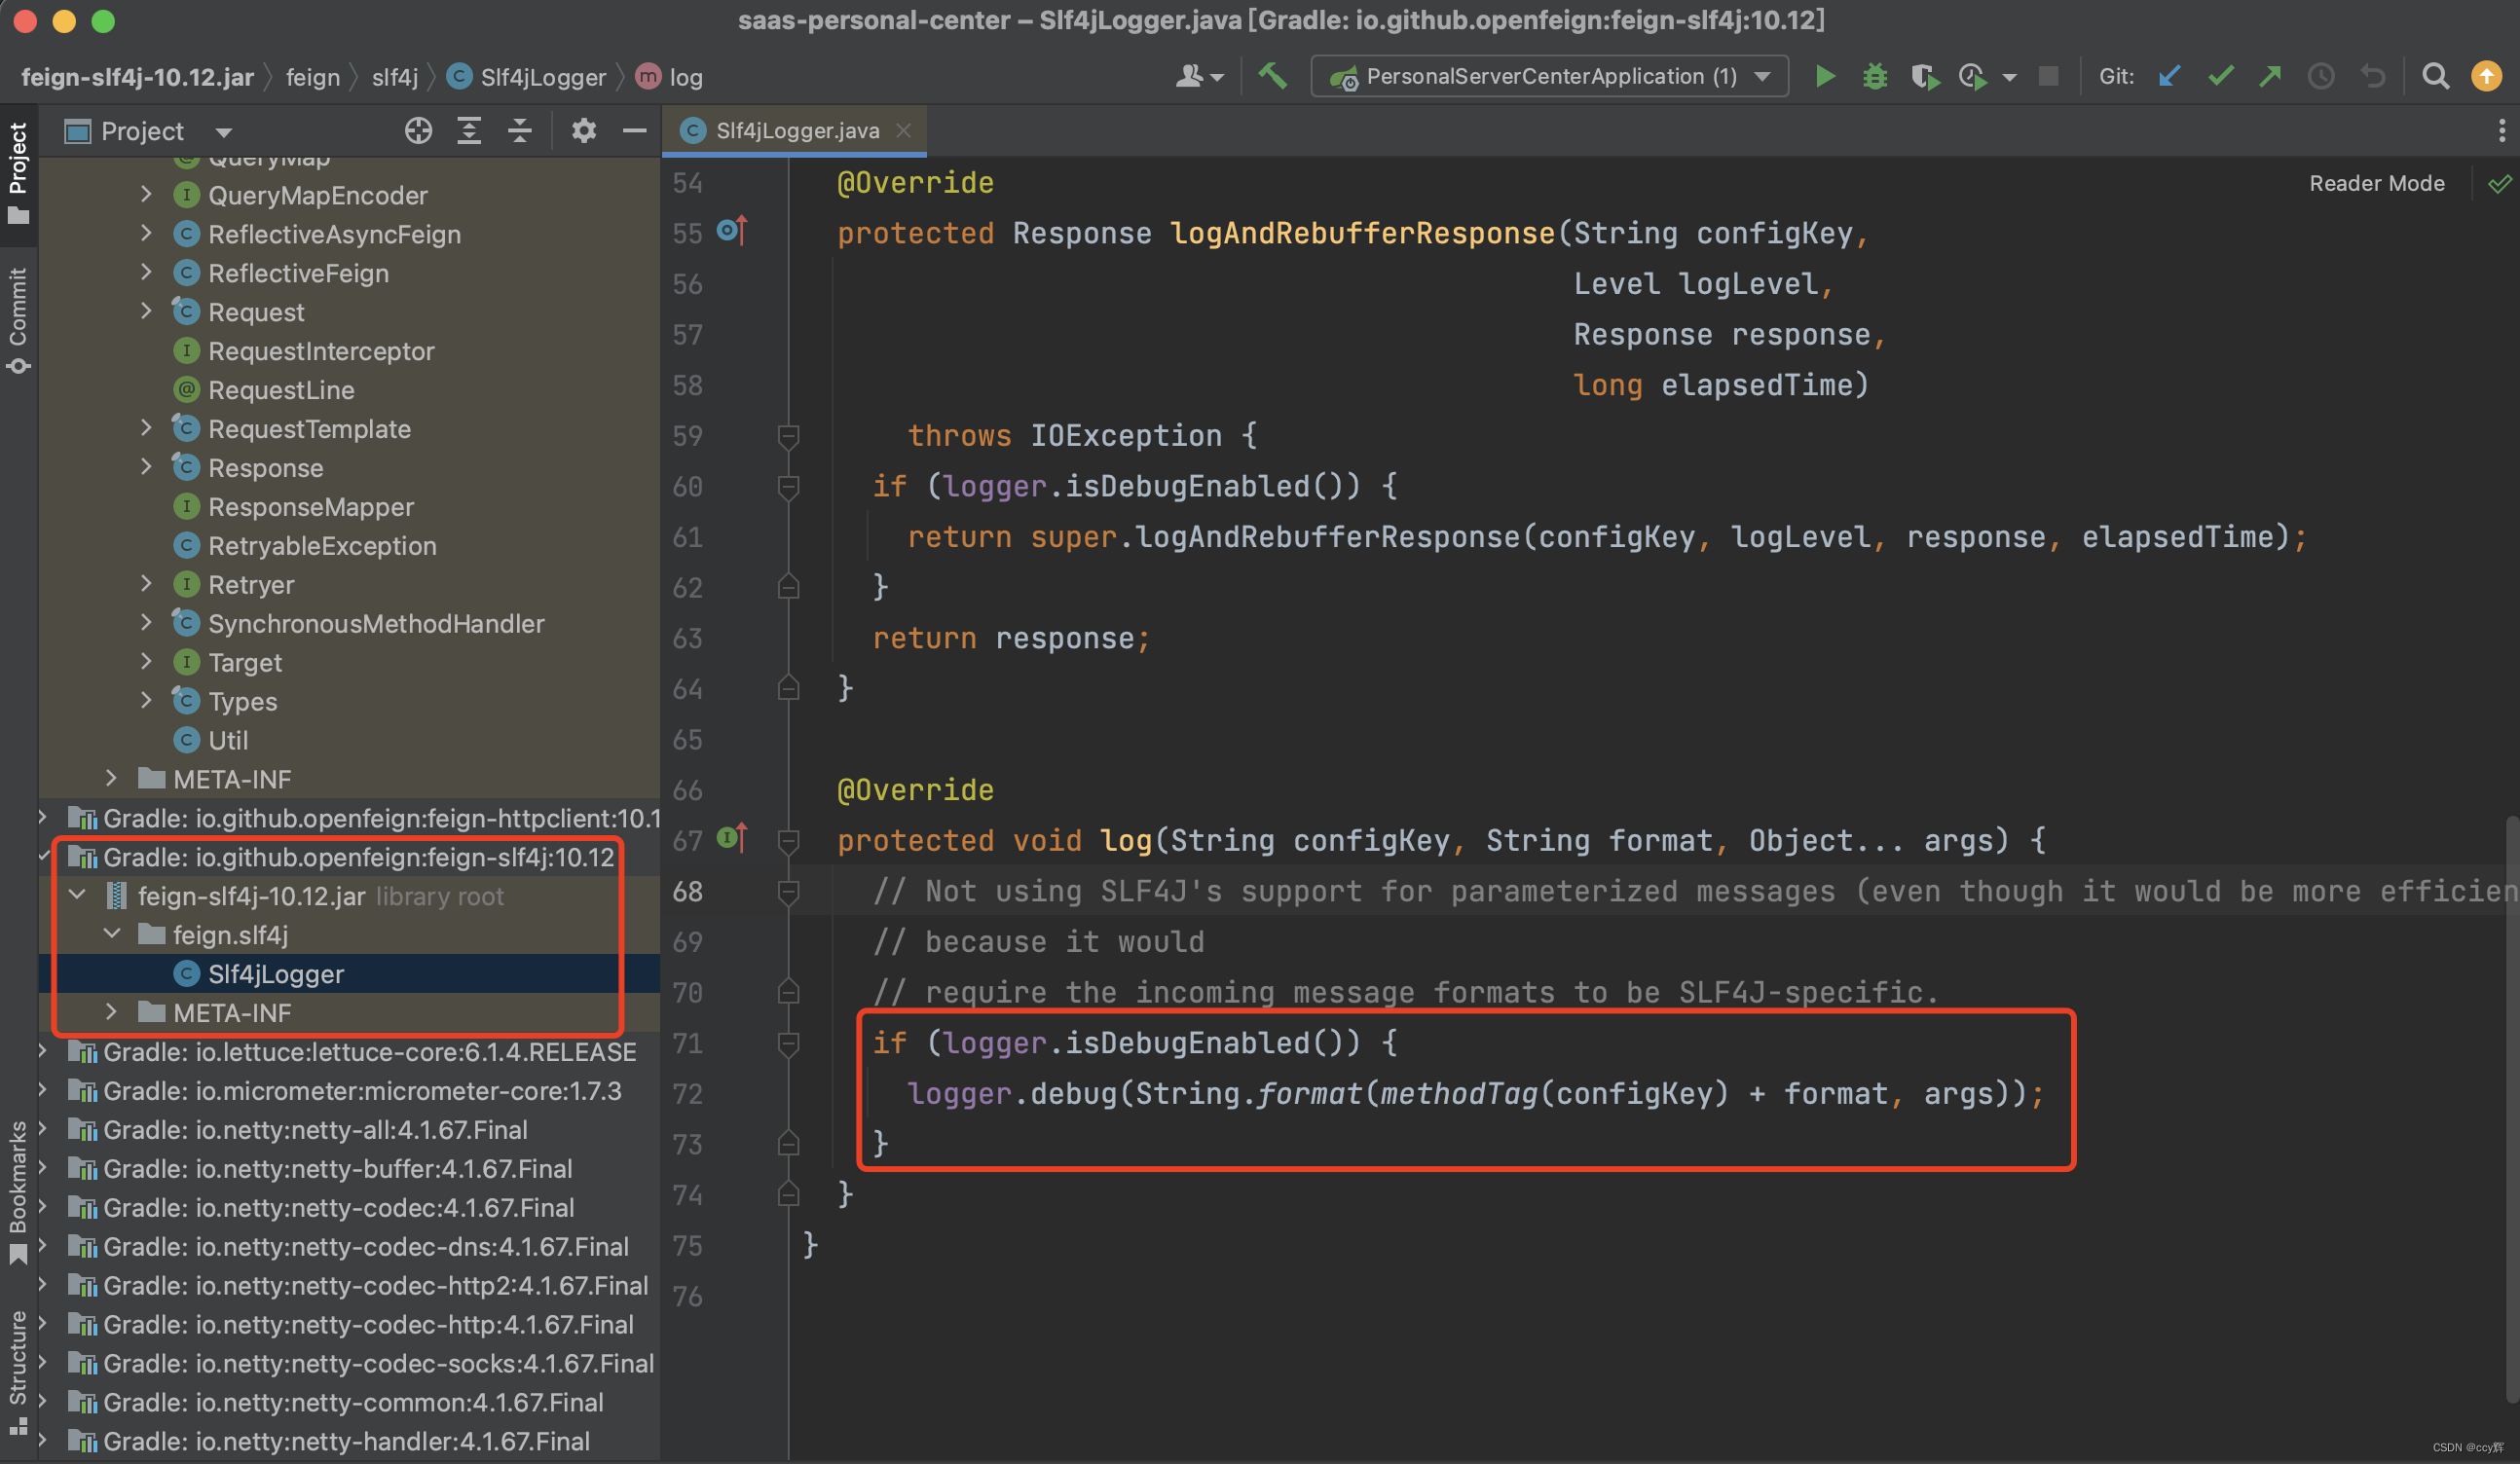This screenshot has width=2520, height=1464.
Task: Show Git history clock icon
Action: pos(2321,76)
